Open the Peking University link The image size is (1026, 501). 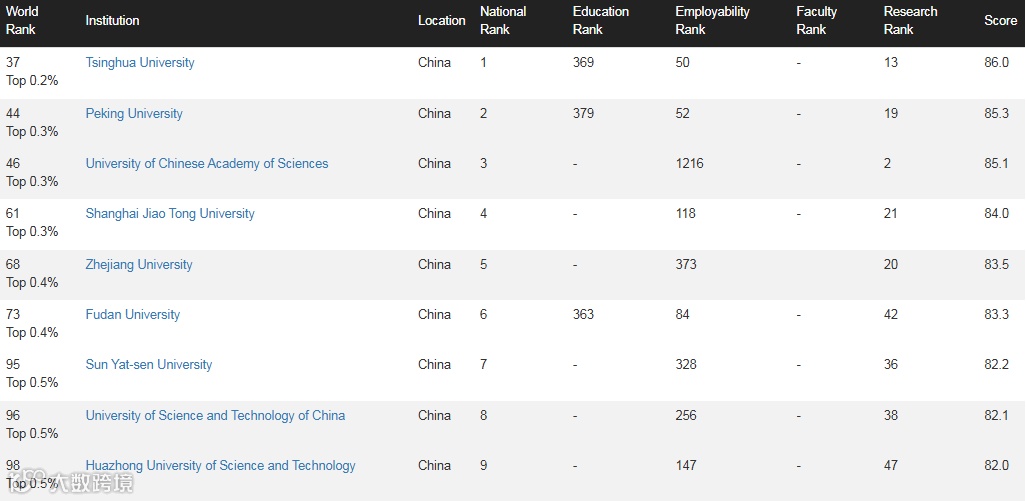point(134,114)
